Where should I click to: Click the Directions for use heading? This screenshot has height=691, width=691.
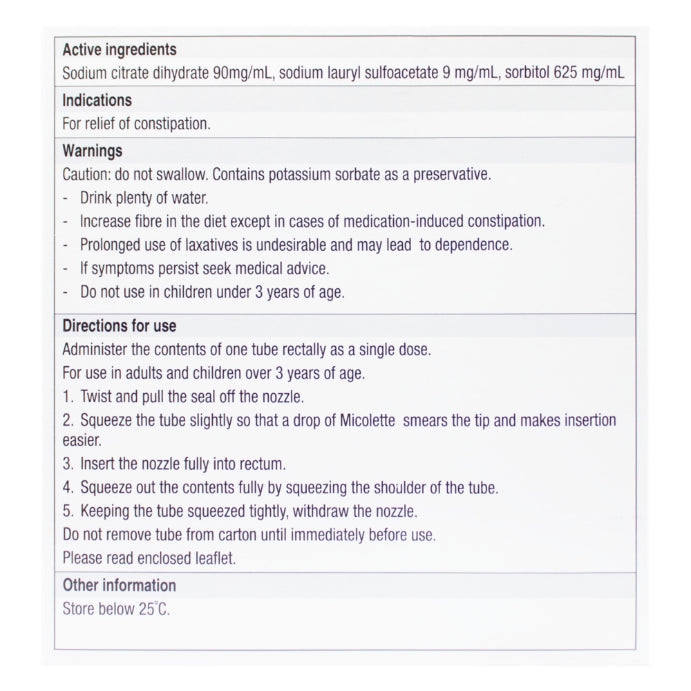[x=119, y=326]
